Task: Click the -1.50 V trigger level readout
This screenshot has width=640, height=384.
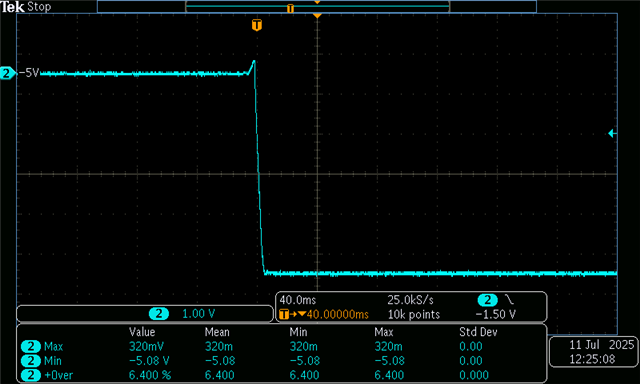Action: point(495,314)
